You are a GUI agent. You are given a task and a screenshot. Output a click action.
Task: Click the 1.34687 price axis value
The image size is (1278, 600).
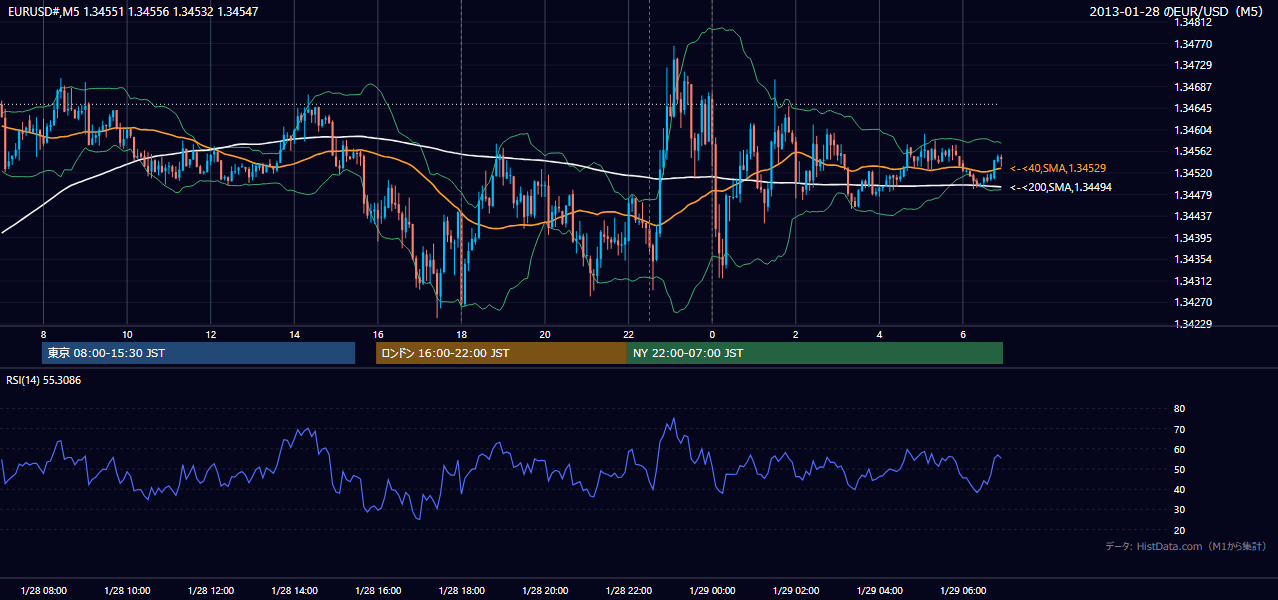pos(1194,87)
